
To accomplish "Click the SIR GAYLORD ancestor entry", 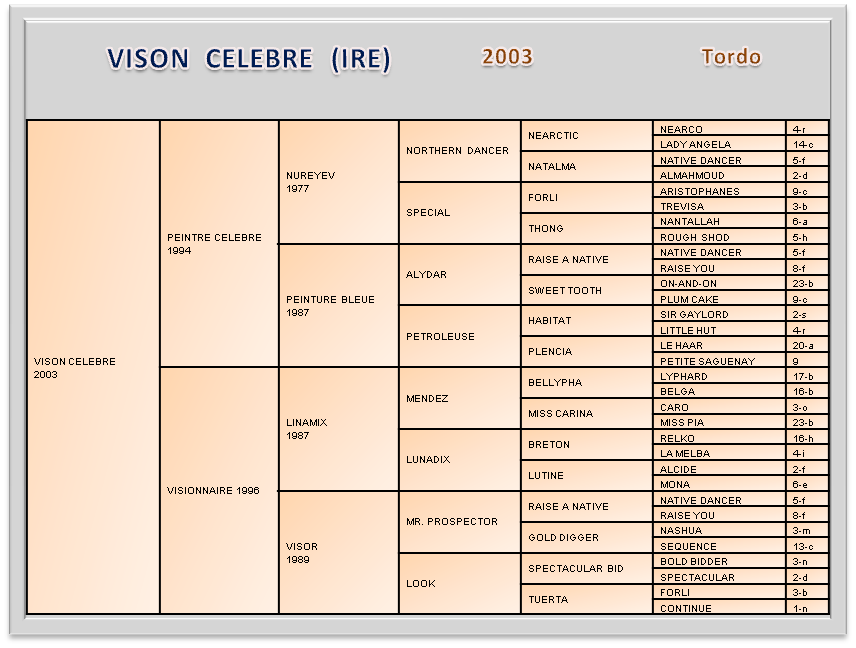I will [x=719, y=314].
